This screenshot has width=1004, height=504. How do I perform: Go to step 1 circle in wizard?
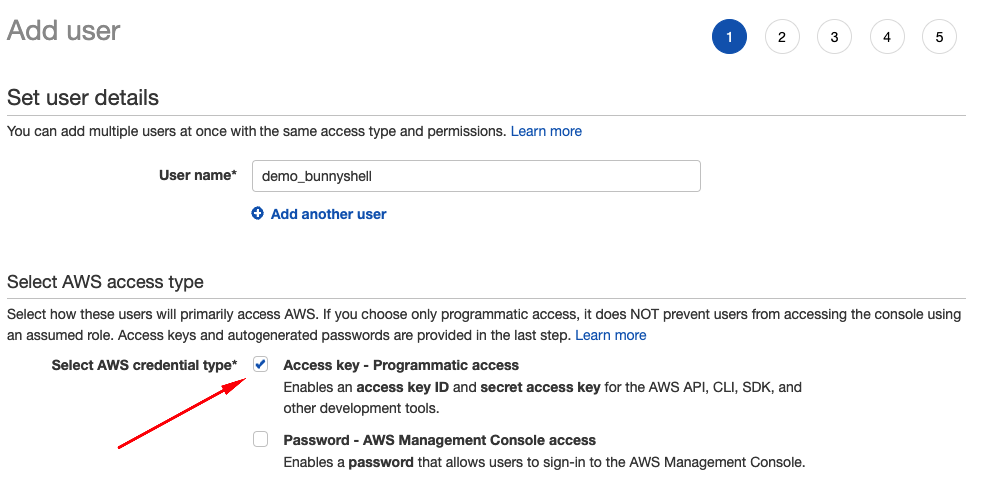pos(729,37)
